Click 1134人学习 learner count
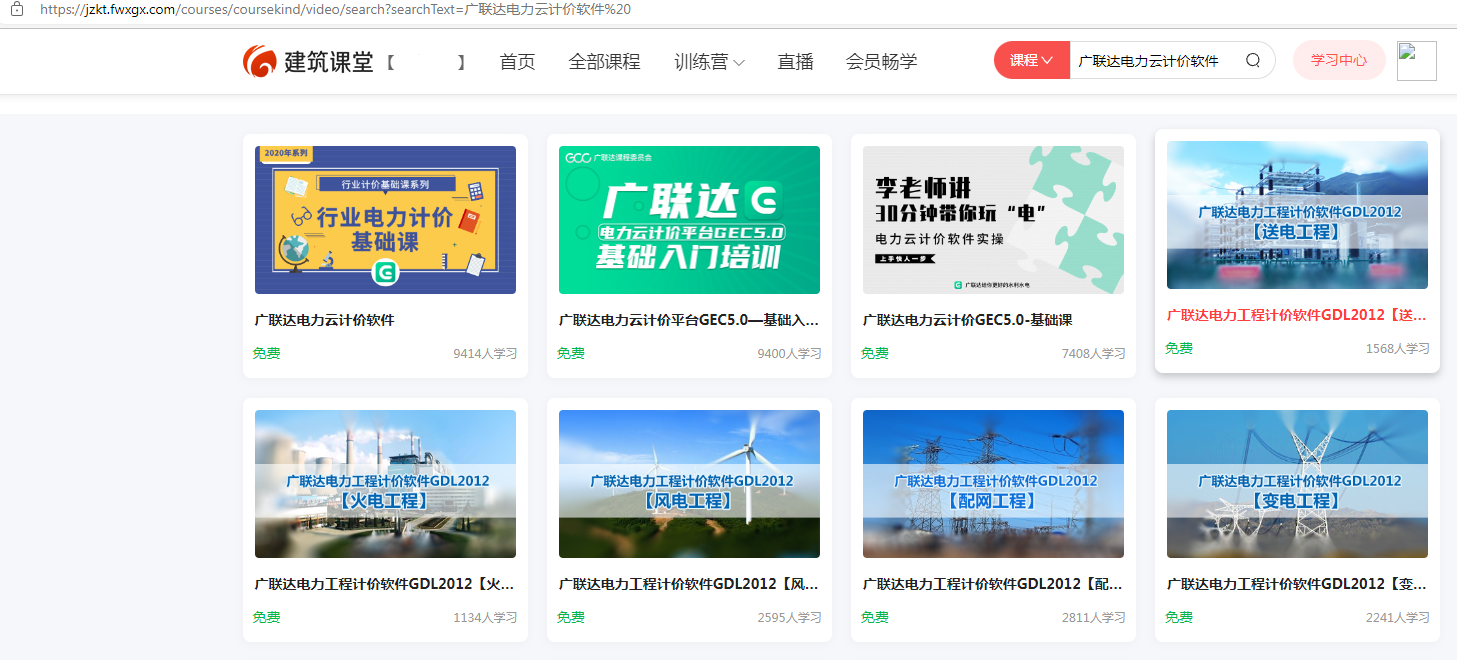The width and height of the screenshot is (1457, 660). click(485, 618)
